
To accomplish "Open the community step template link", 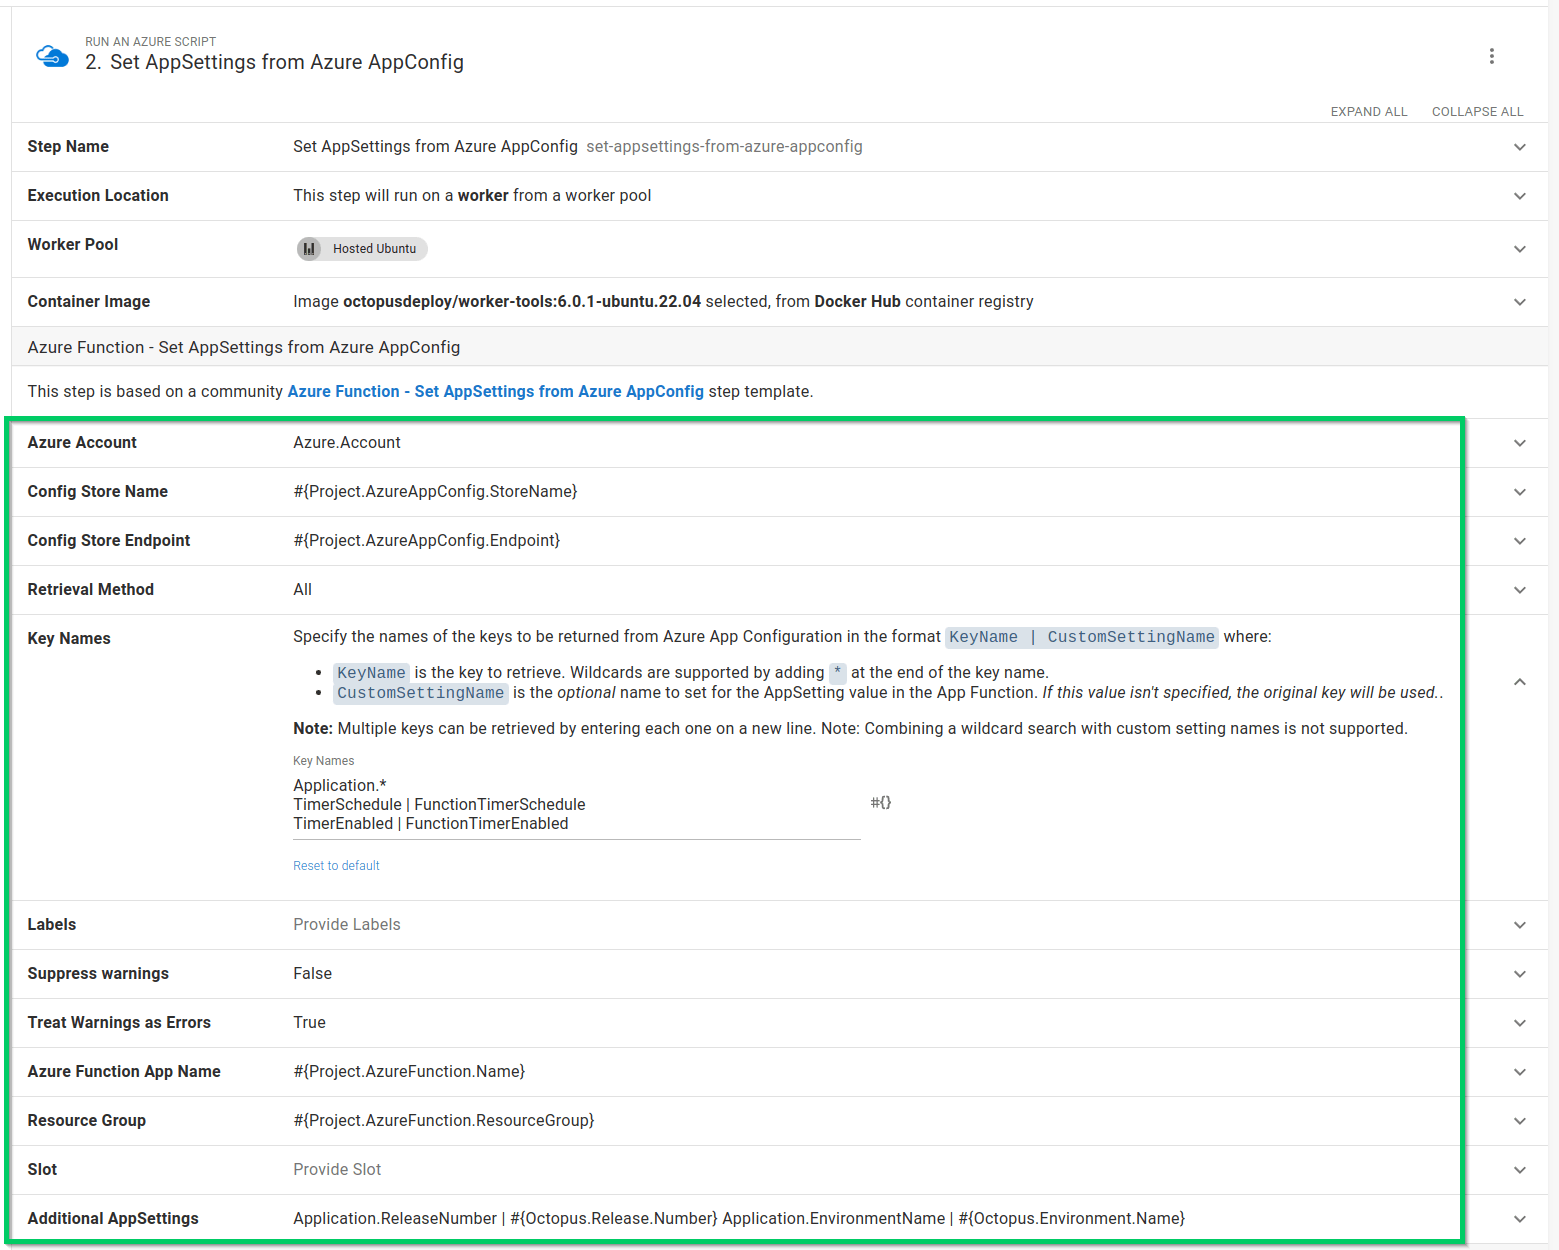I will [x=496, y=391].
